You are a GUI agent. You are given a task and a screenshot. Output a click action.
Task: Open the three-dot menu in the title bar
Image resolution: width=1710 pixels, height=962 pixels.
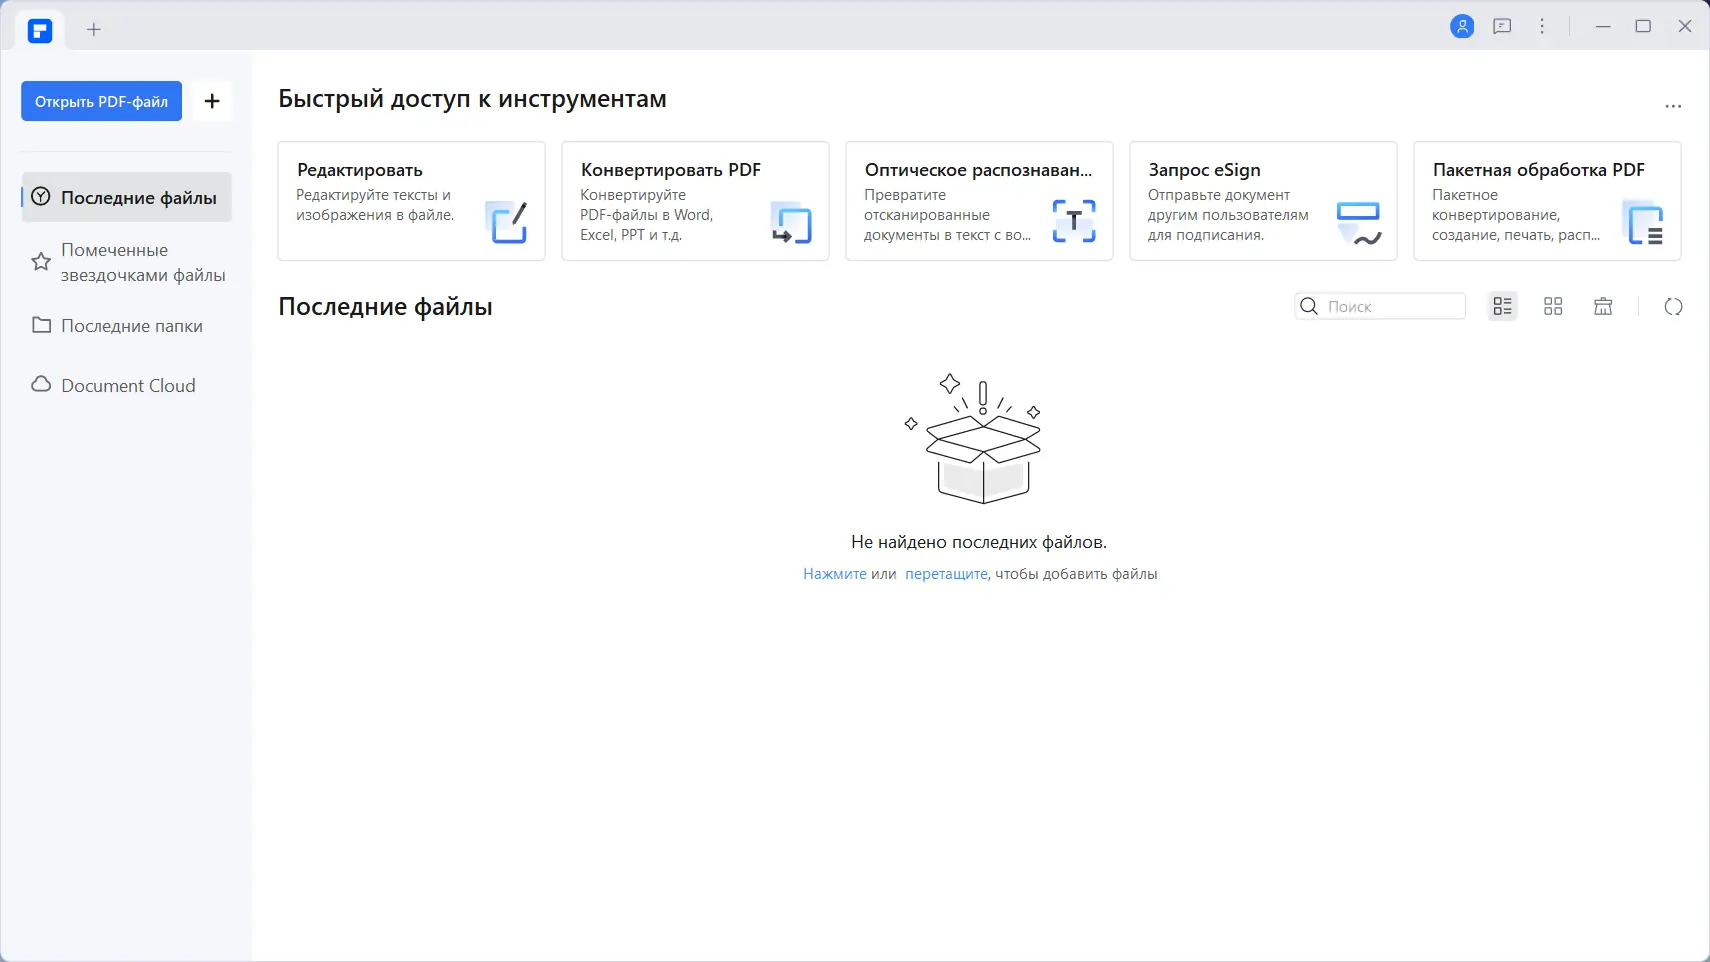(x=1543, y=26)
